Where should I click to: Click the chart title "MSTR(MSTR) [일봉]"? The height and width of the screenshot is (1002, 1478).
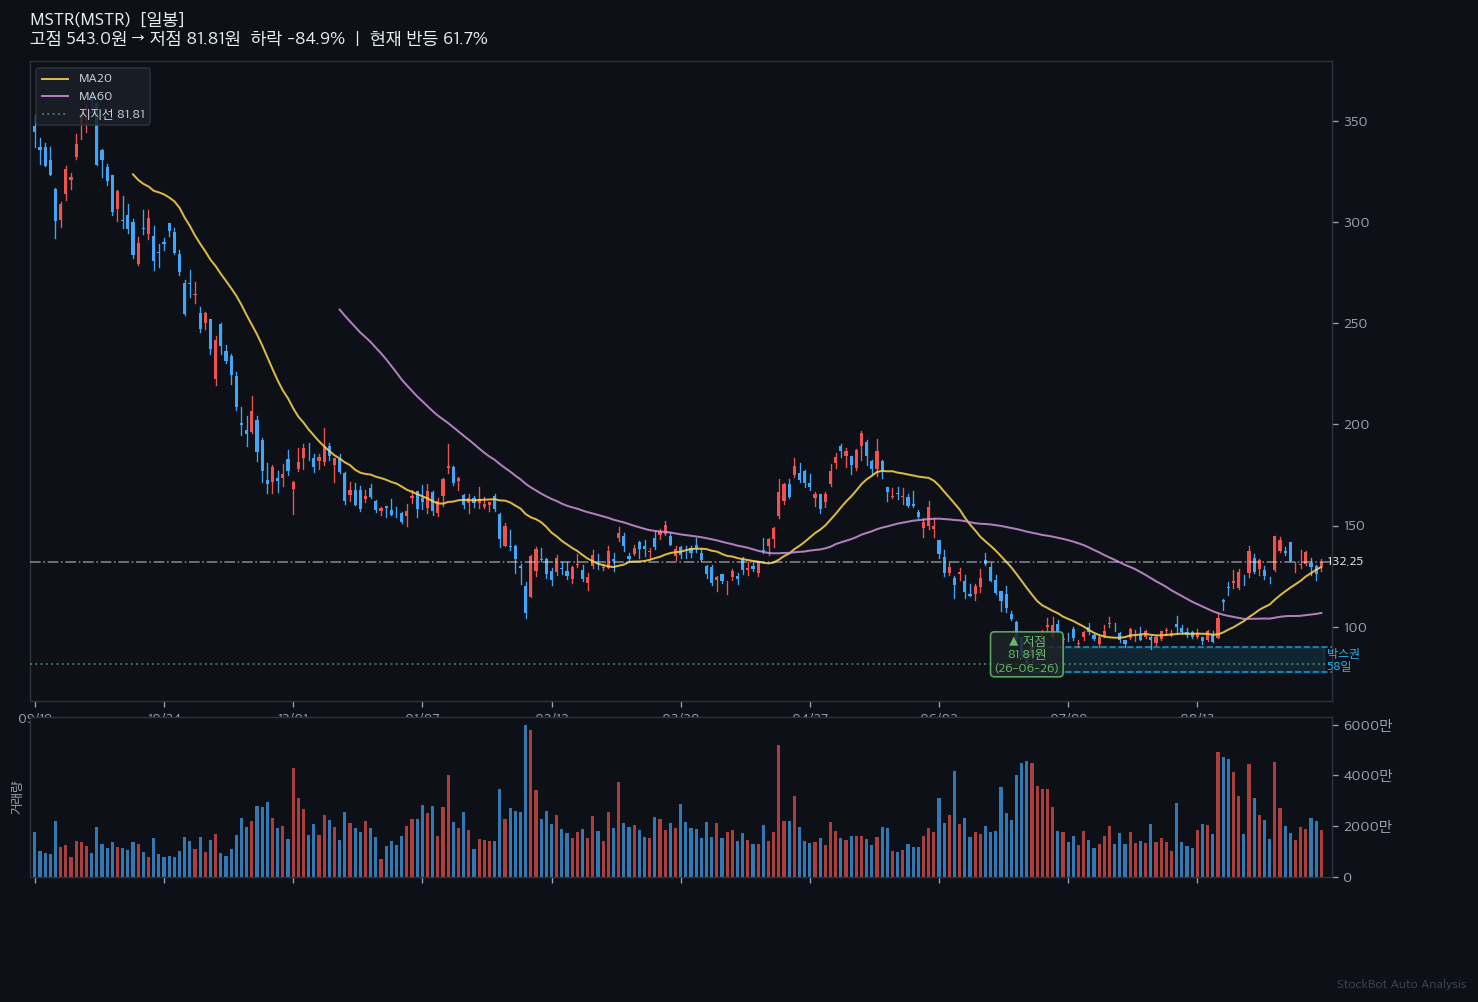point(107,19)
